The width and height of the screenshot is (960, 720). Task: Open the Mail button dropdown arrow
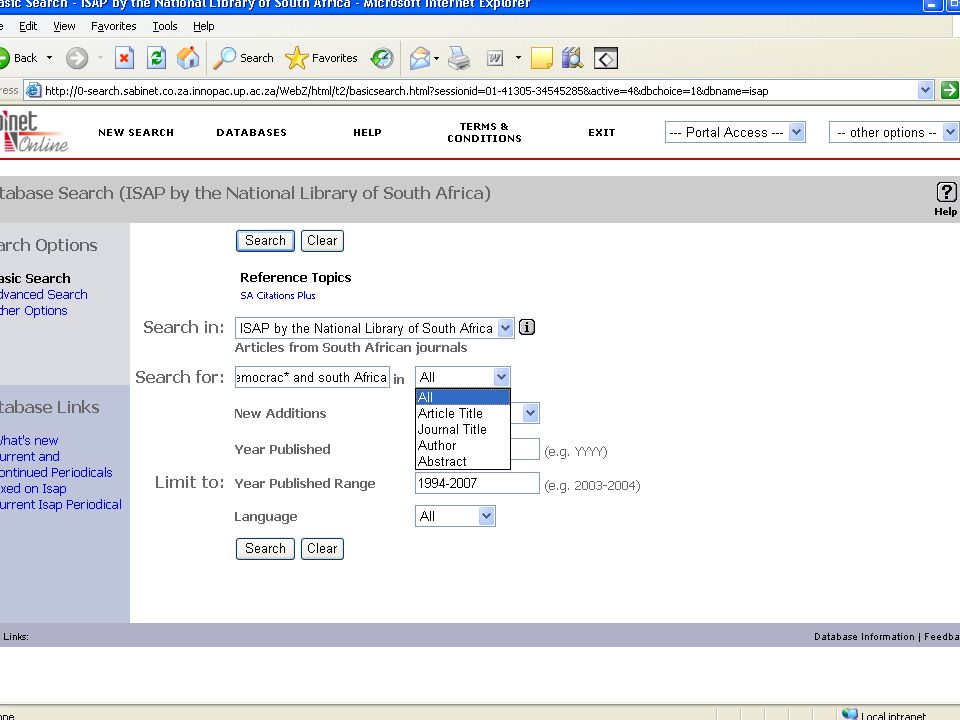(x=436, y=58)
